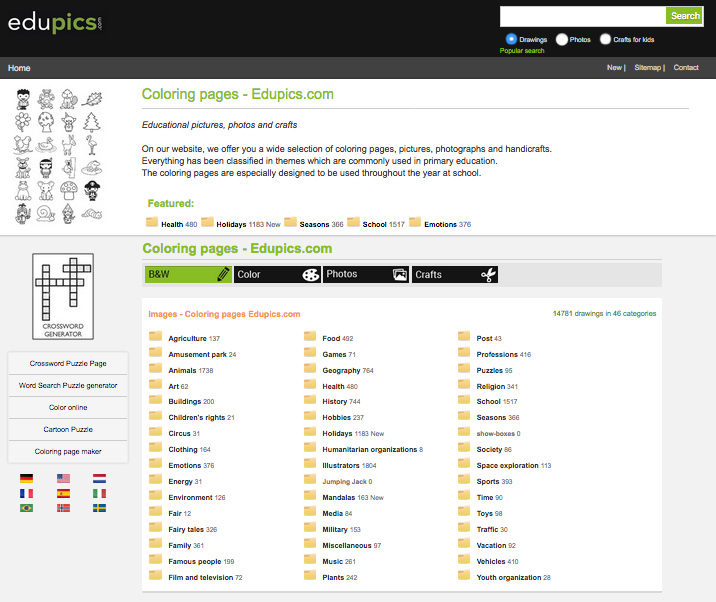Switch language using the French flag

tap(26, 493)
